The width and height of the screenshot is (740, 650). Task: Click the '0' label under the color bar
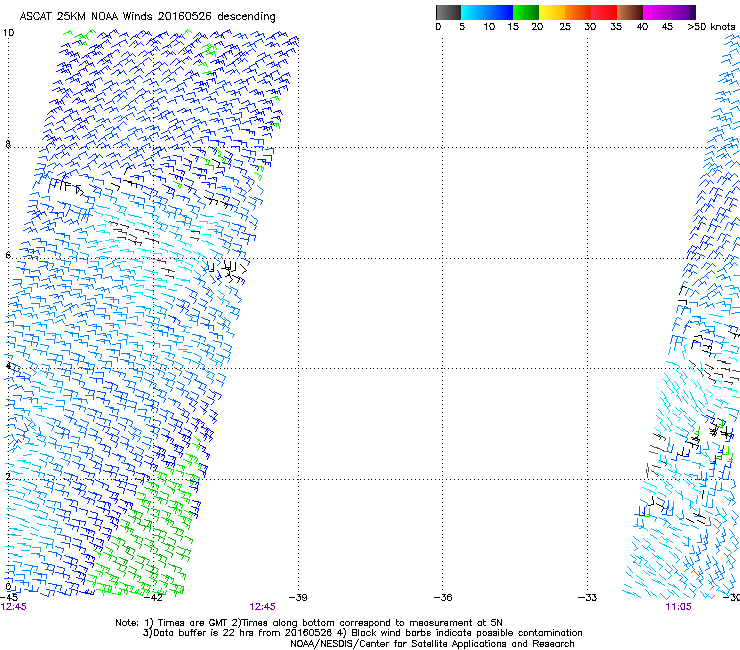[438, 27]
